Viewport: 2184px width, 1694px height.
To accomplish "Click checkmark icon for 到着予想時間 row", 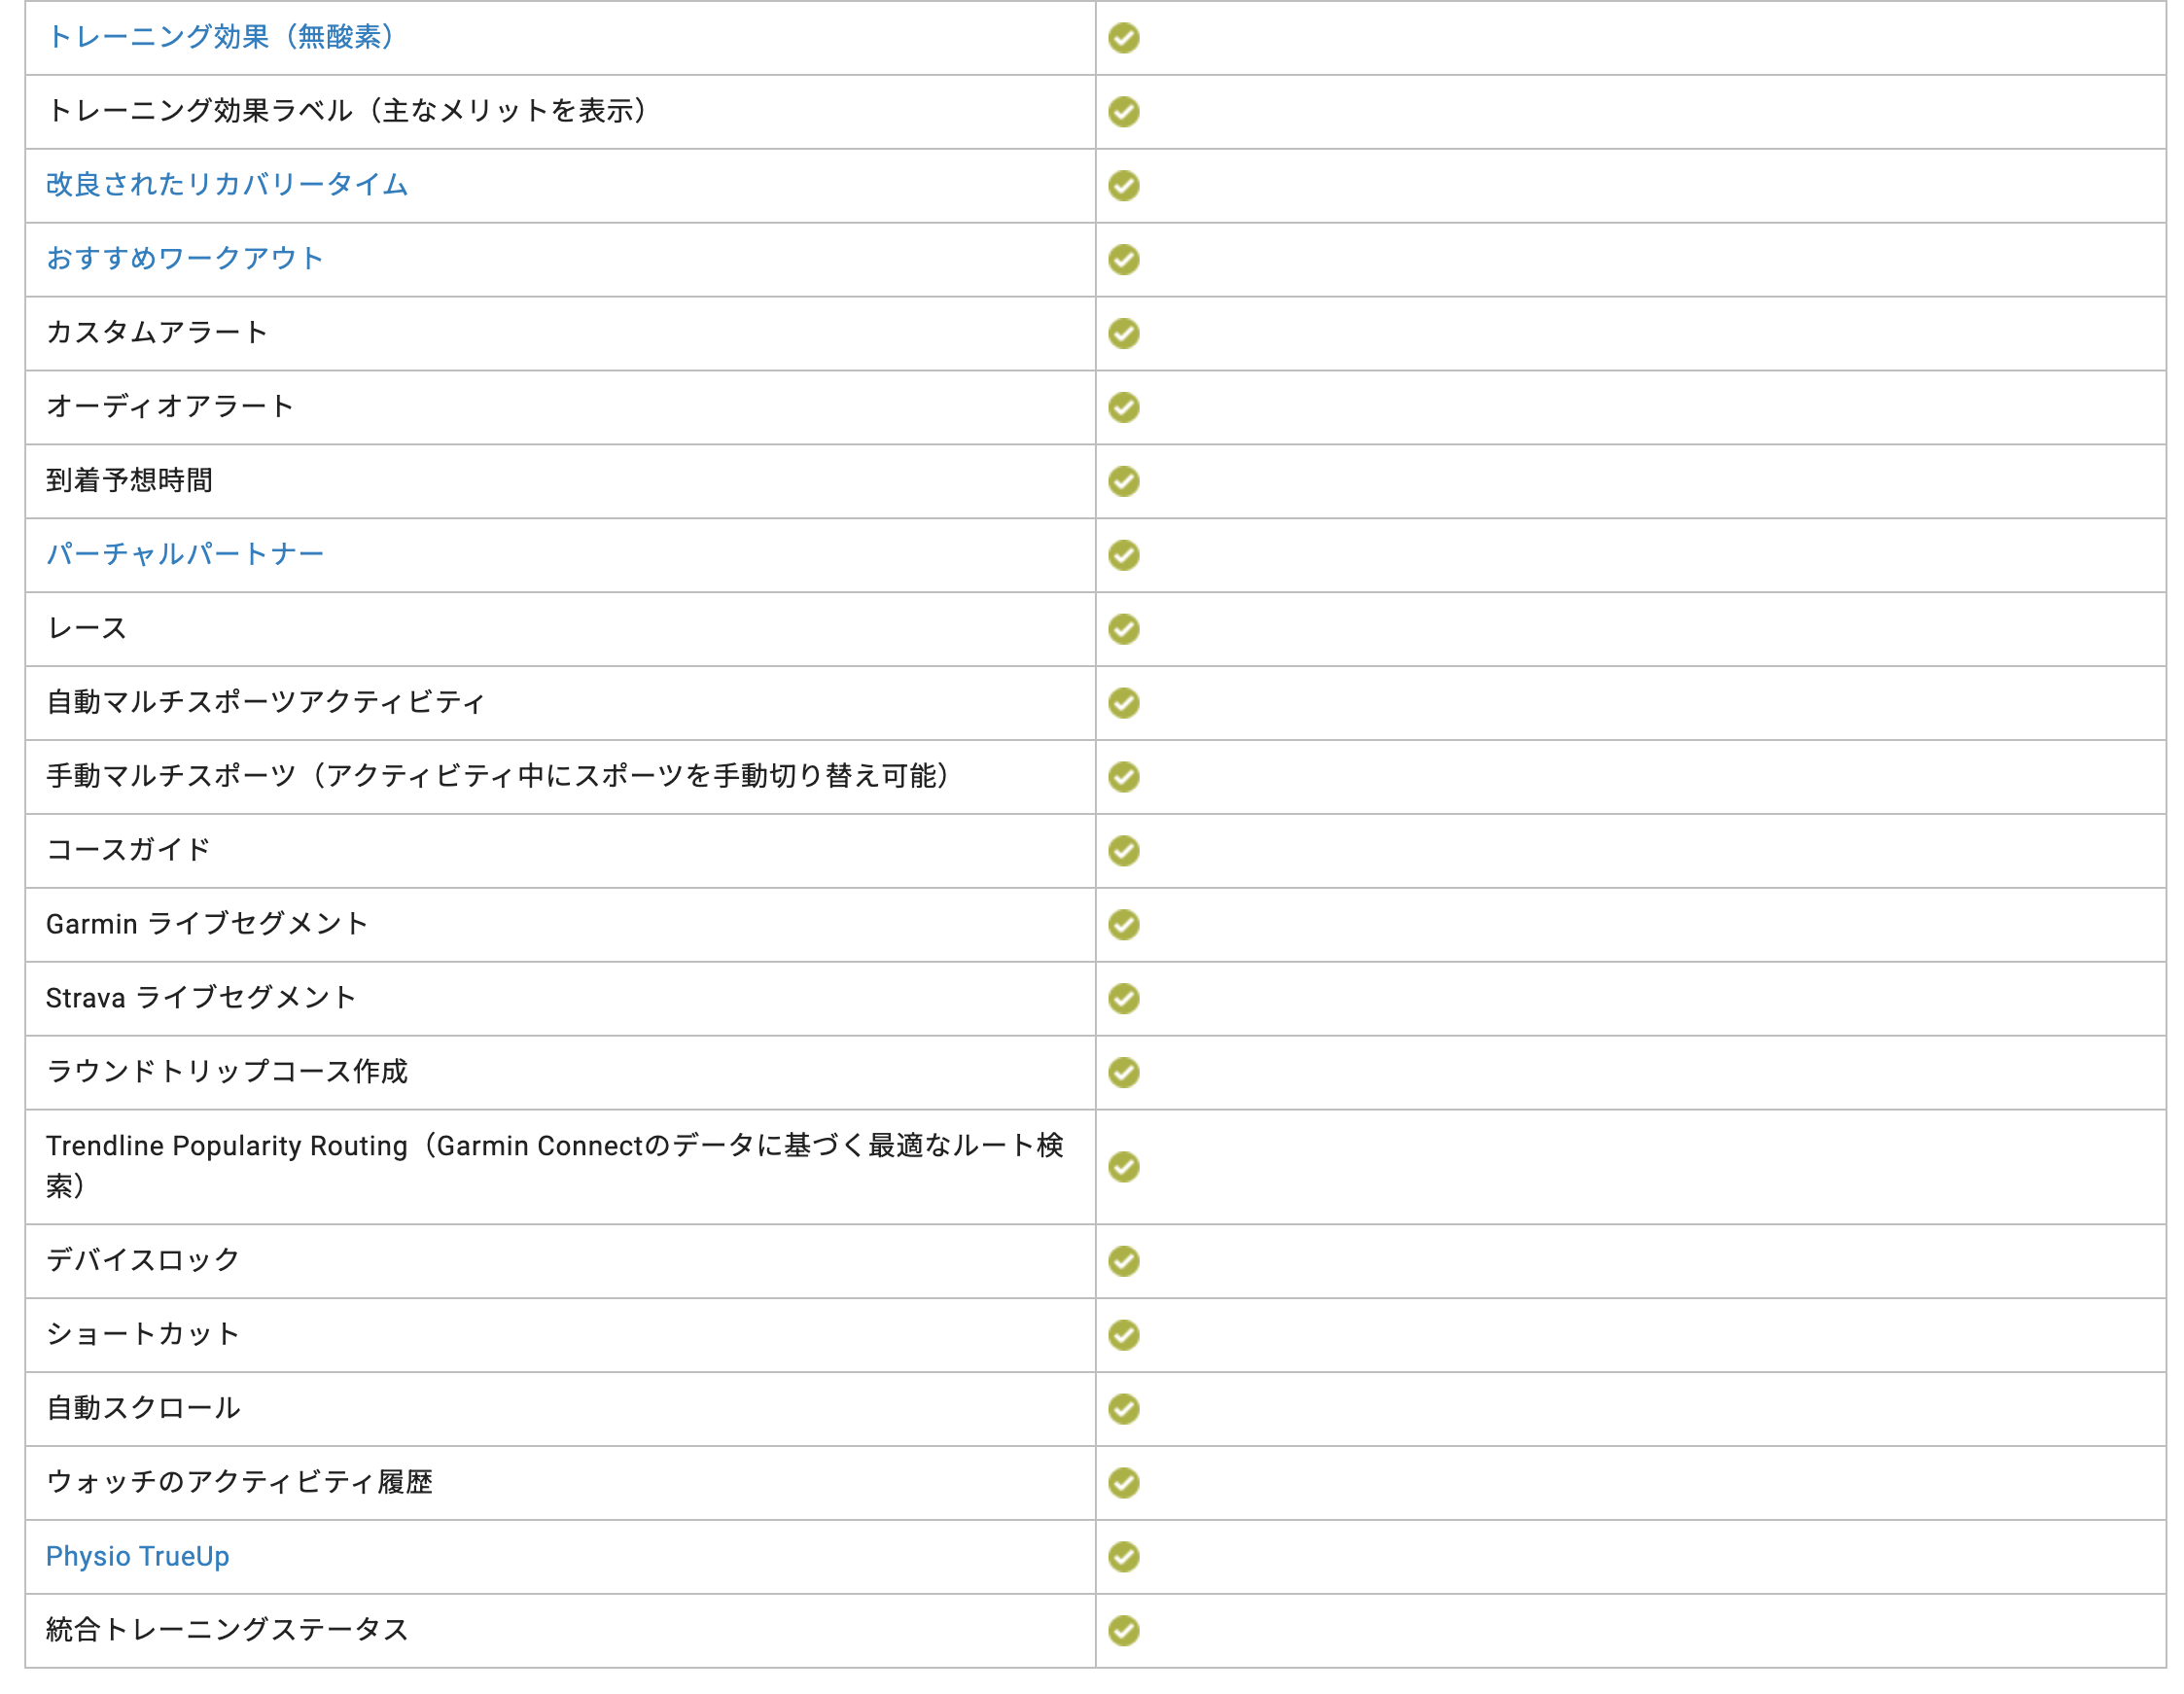I will pos(1124,482).
